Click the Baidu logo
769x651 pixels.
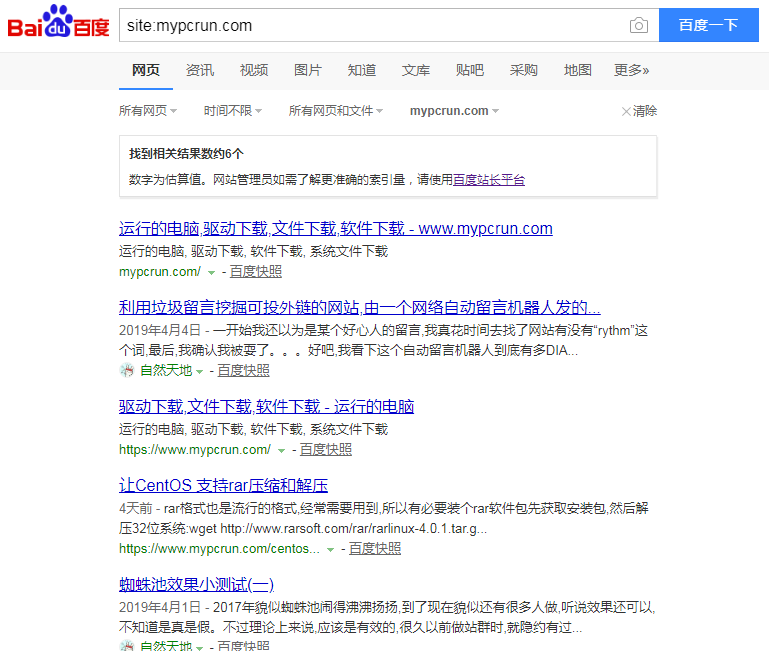point(58,22)
